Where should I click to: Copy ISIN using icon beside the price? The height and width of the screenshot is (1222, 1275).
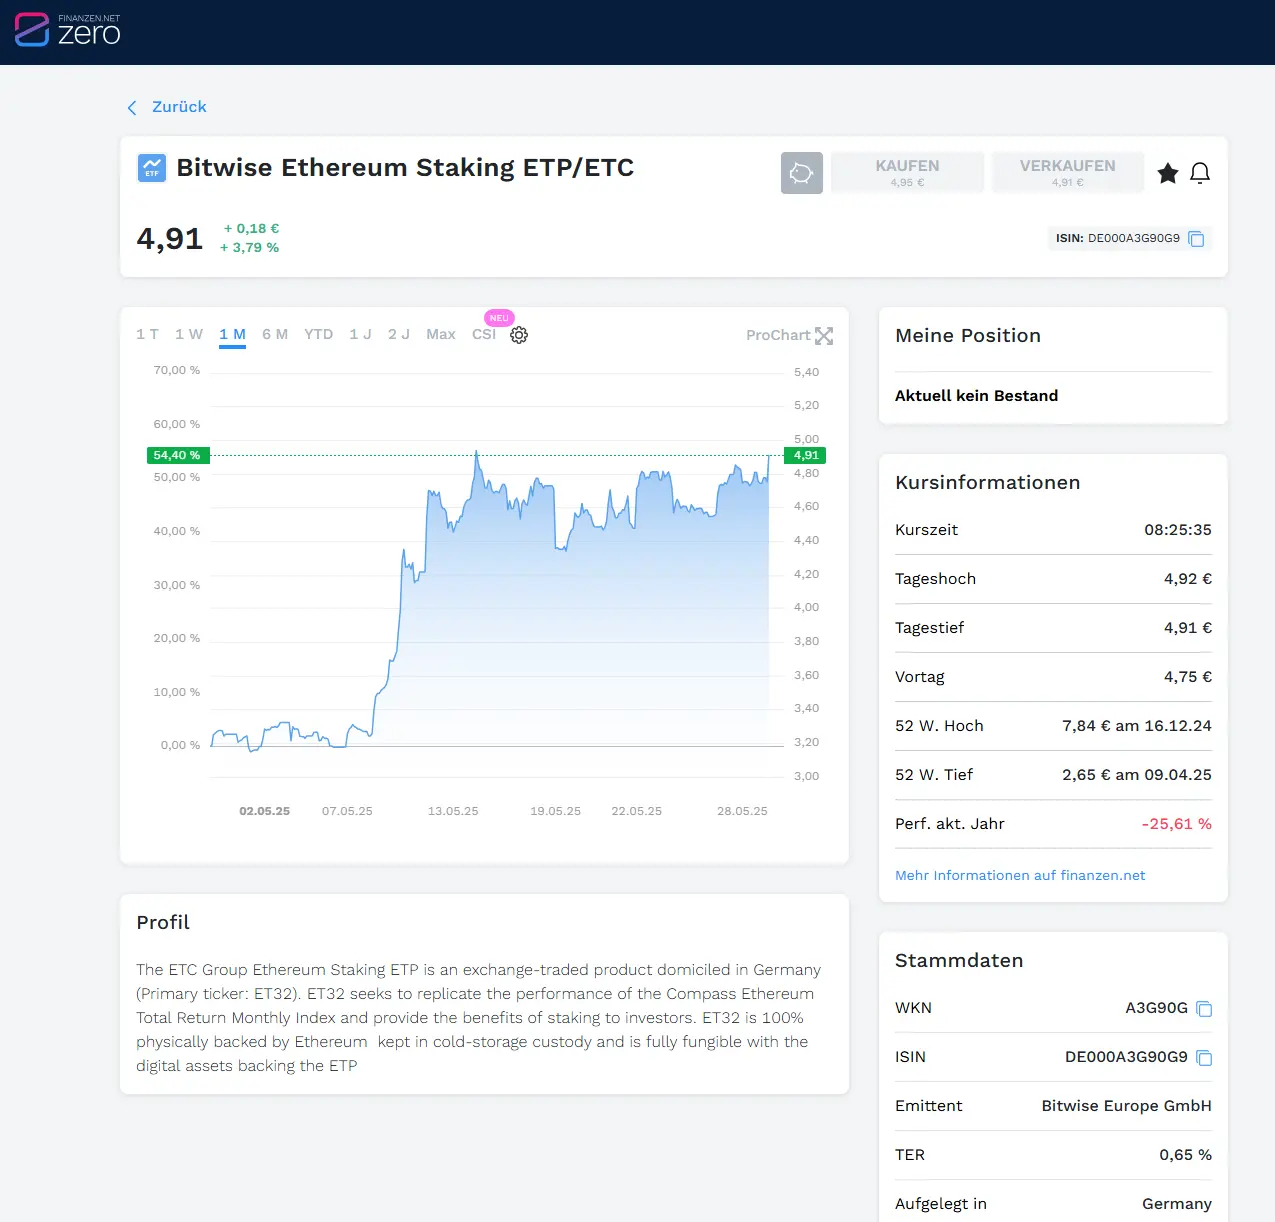click(1196, 239)
